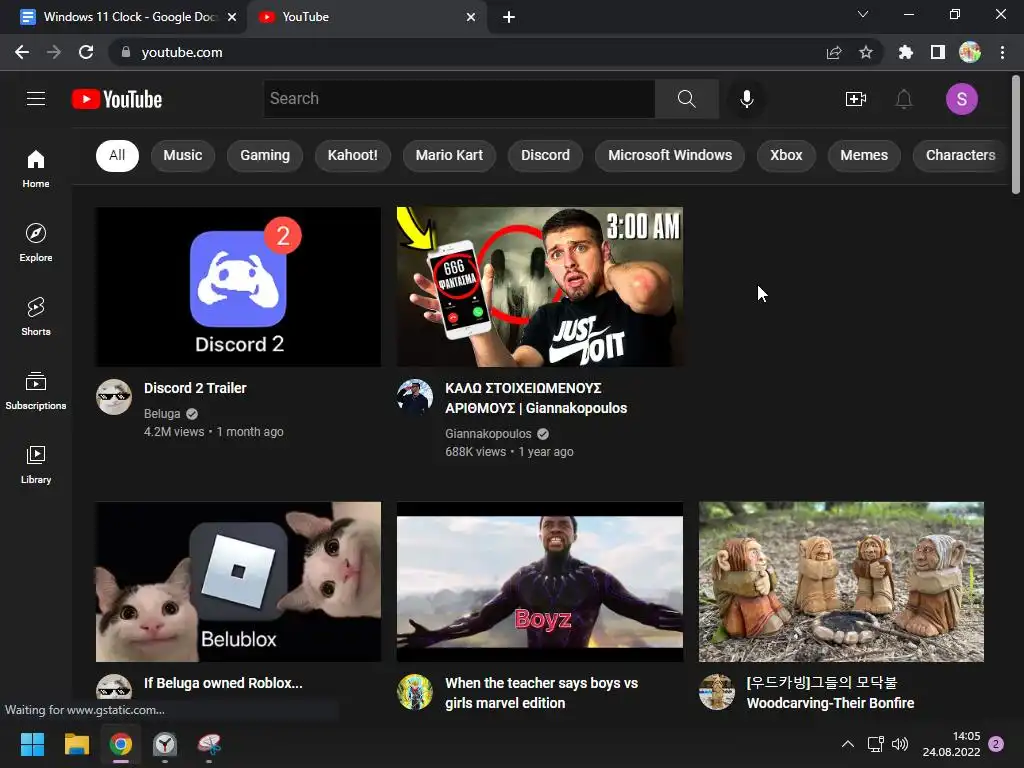This screenshot has height=768, width=1024.
Task: Open If Beluga owned Roblox title
Action: [223, 683]
